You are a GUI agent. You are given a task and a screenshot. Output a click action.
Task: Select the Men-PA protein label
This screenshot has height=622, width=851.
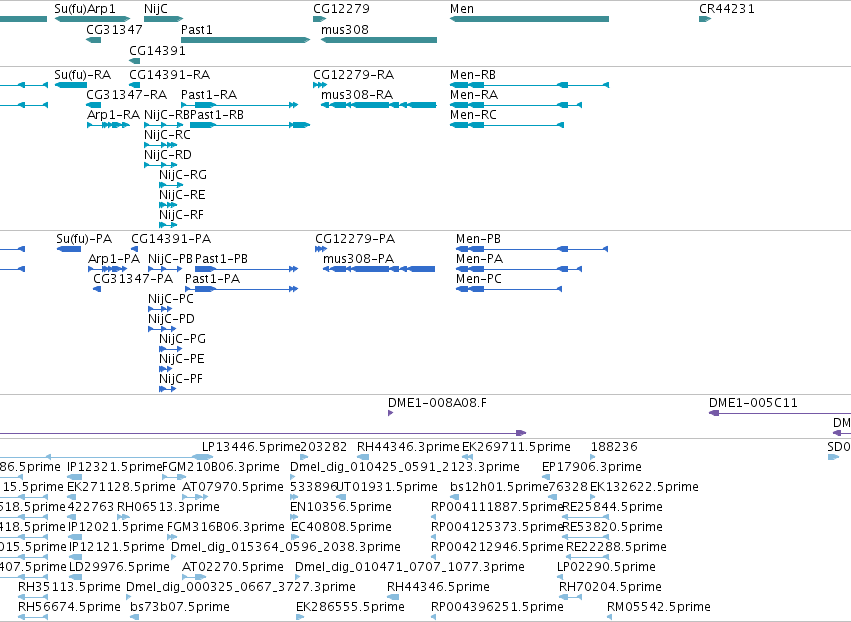tap(479, 258)
